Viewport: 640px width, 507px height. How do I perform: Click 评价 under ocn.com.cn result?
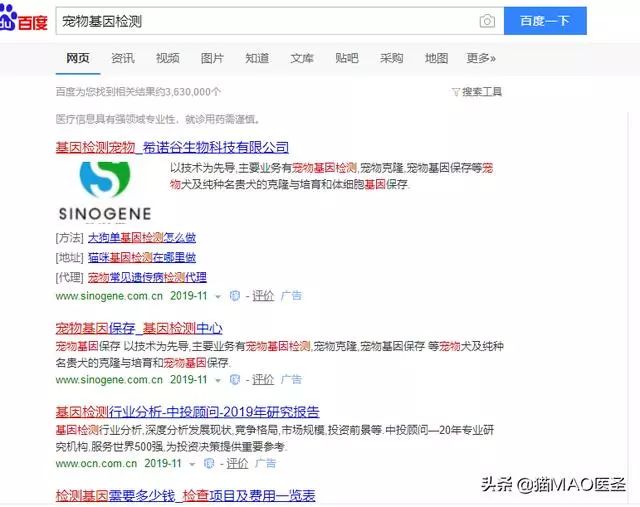click(x=237, y=463)
